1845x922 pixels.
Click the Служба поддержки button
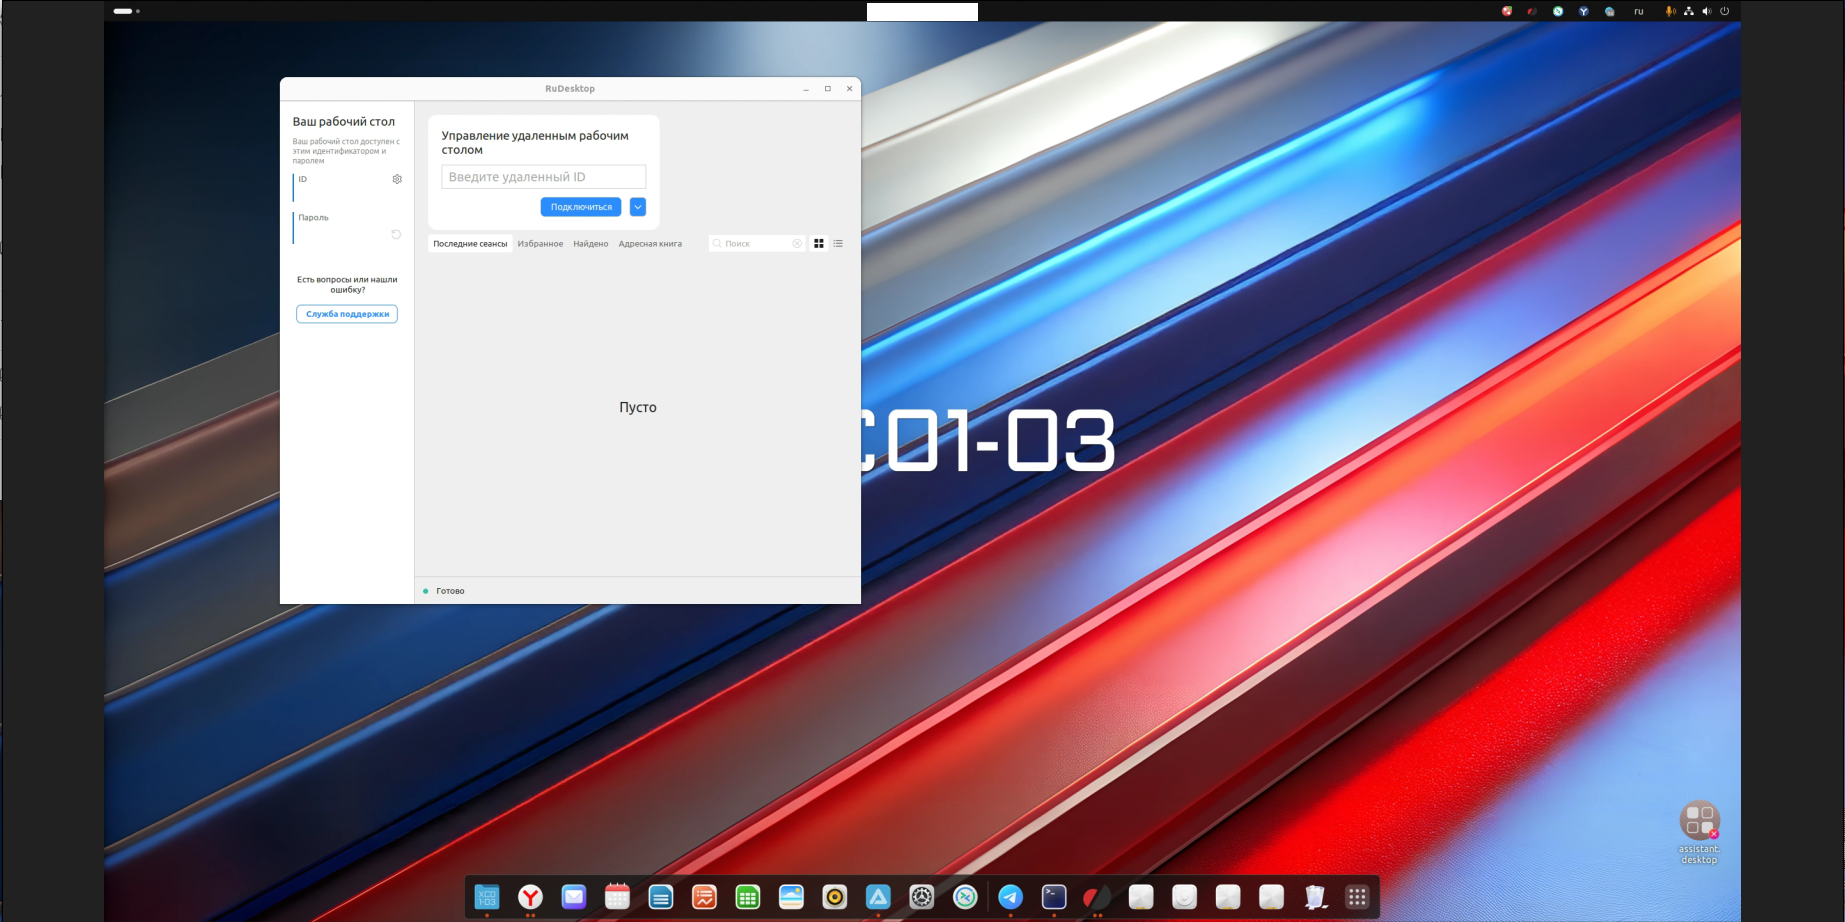pos(347,314)
